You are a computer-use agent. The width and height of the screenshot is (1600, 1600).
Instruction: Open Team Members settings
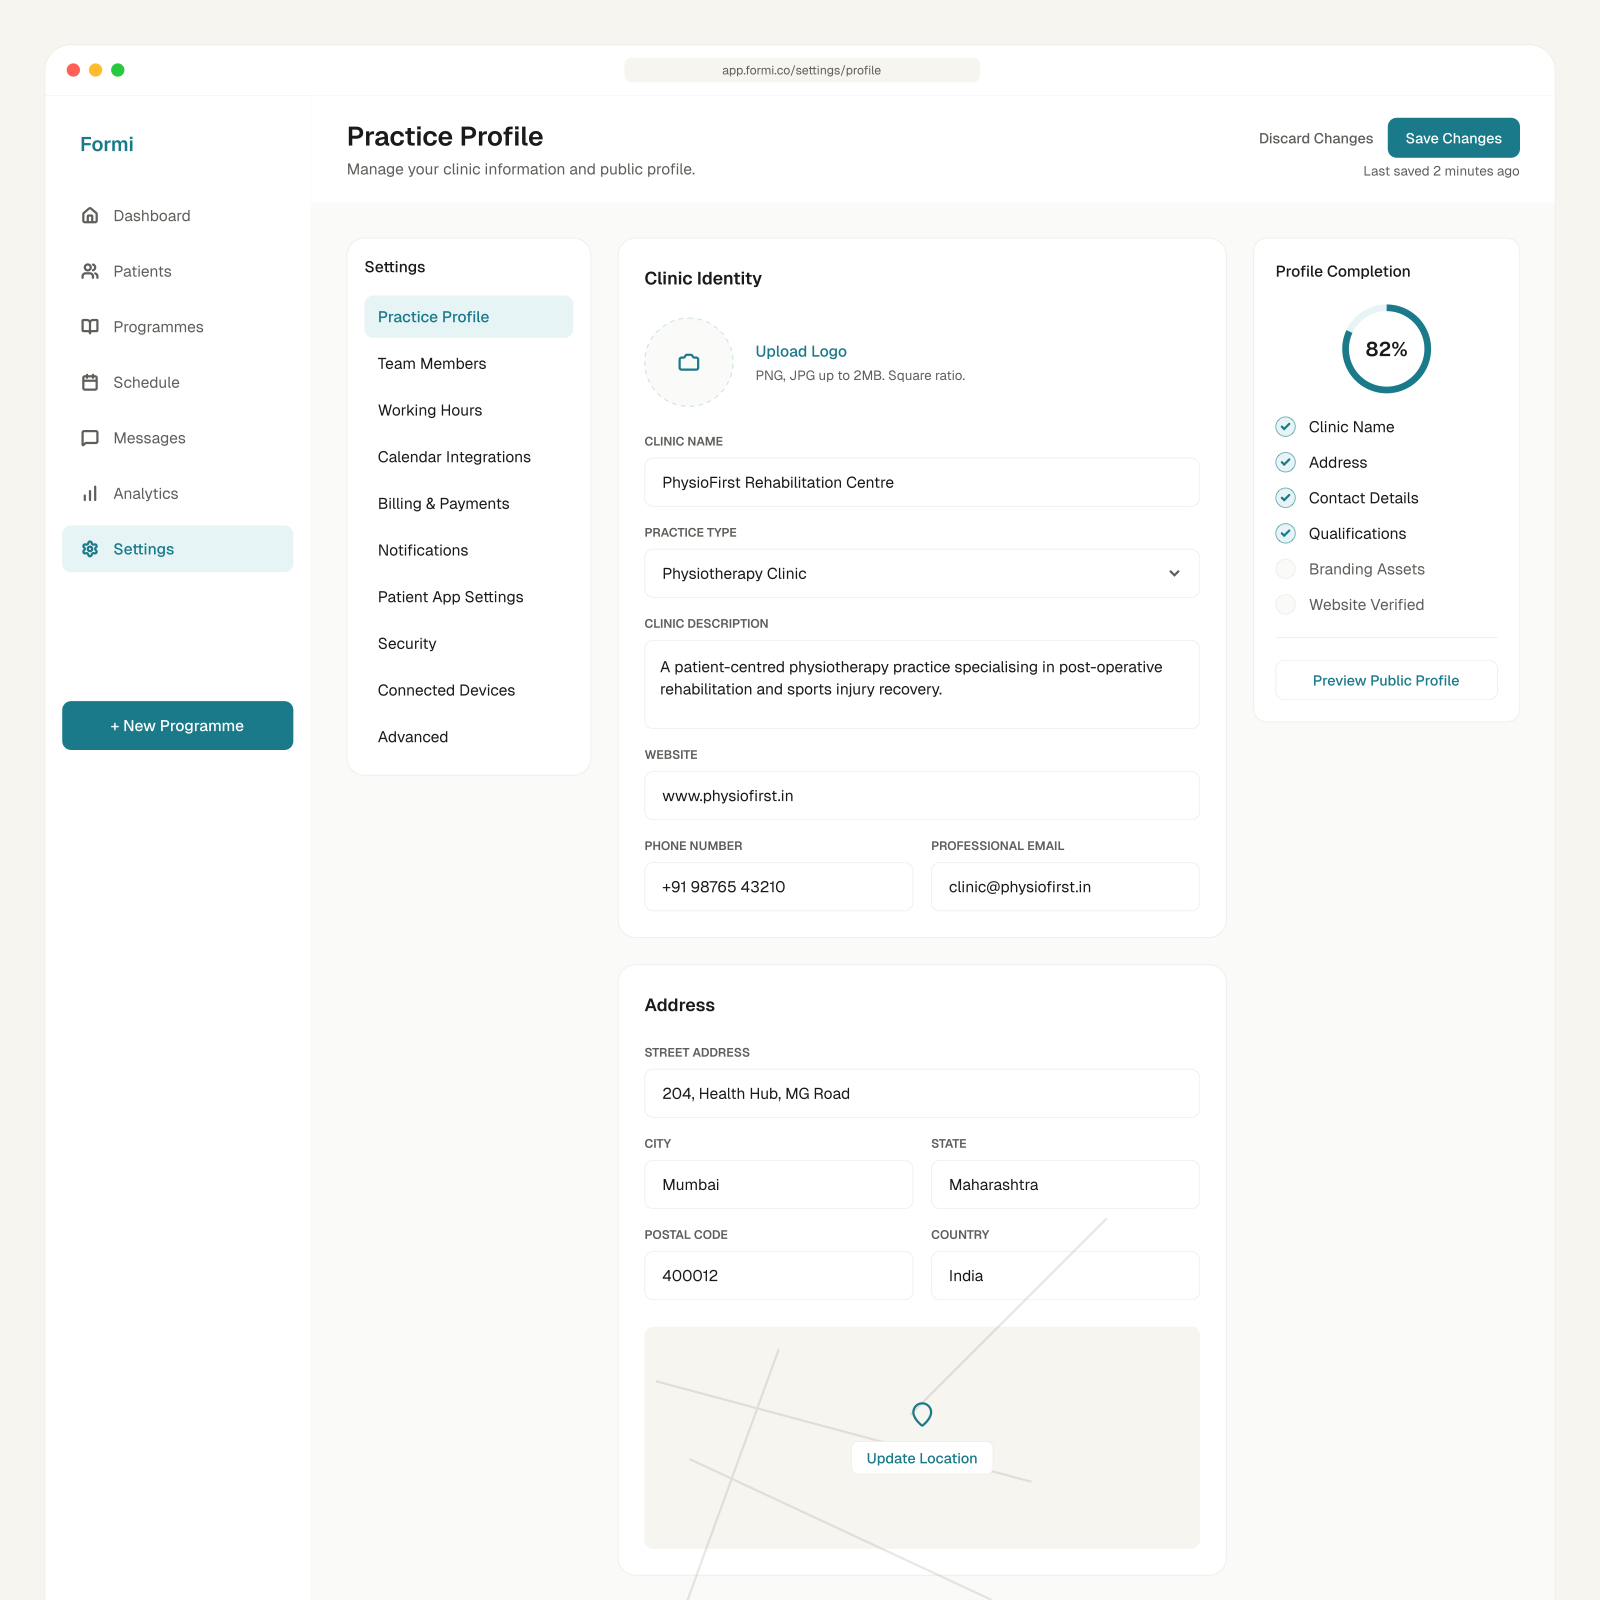pos(468,364)
